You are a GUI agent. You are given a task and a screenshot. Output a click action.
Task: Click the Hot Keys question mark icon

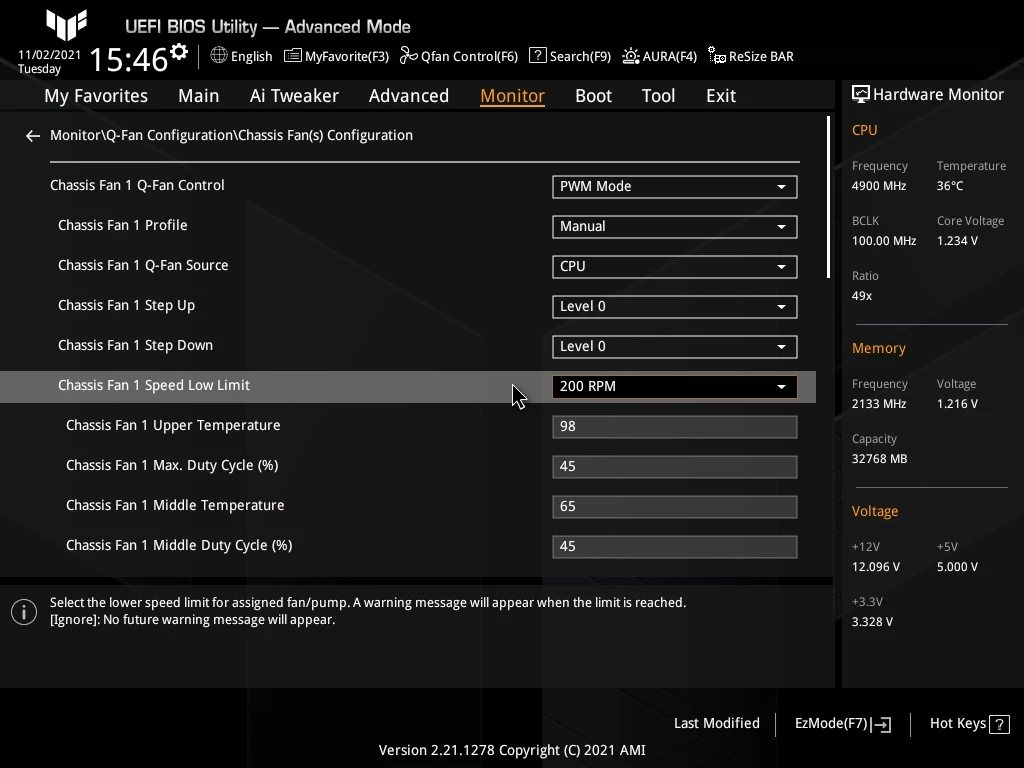pos(999,724)
